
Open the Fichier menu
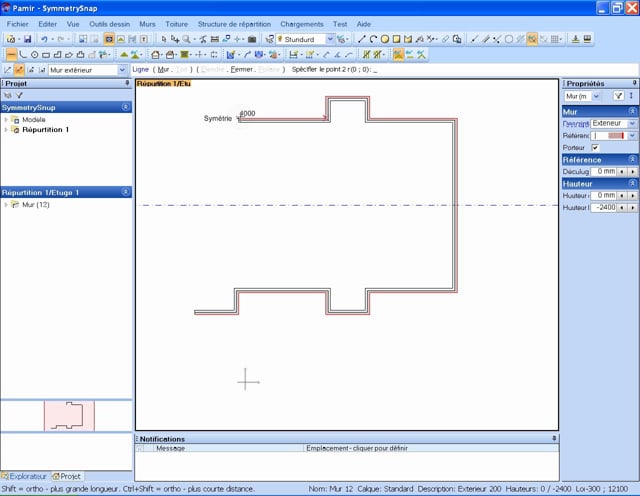pyautogui.click(x=18, y=24)
